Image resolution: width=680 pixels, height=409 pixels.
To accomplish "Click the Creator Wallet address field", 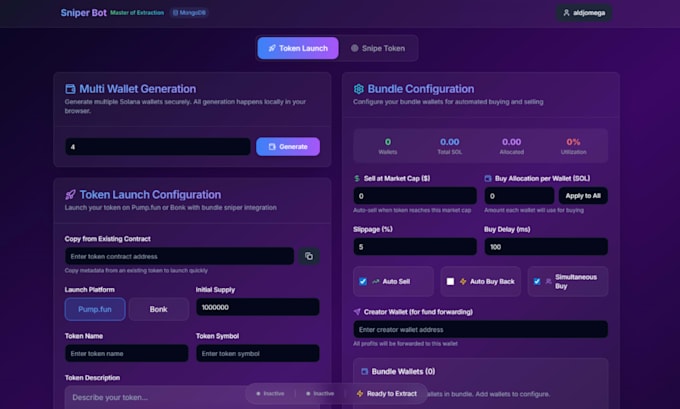I will point(481,330).
